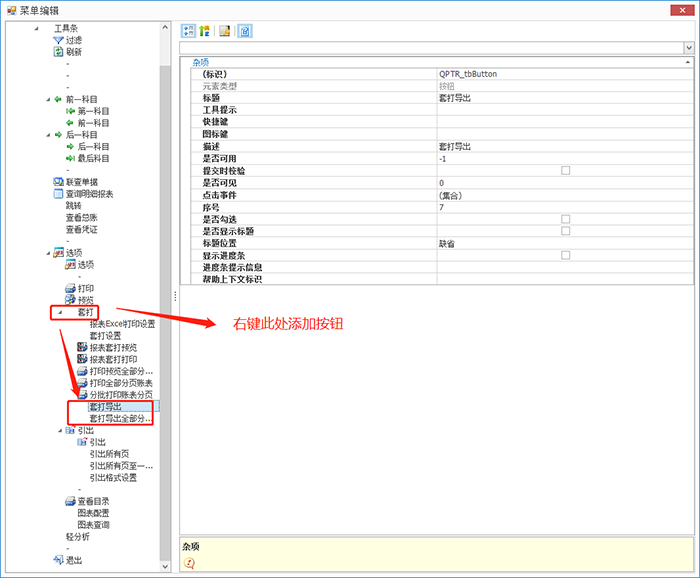Collapse the 引出 tree node
The image size is (700, 578).
60,430
